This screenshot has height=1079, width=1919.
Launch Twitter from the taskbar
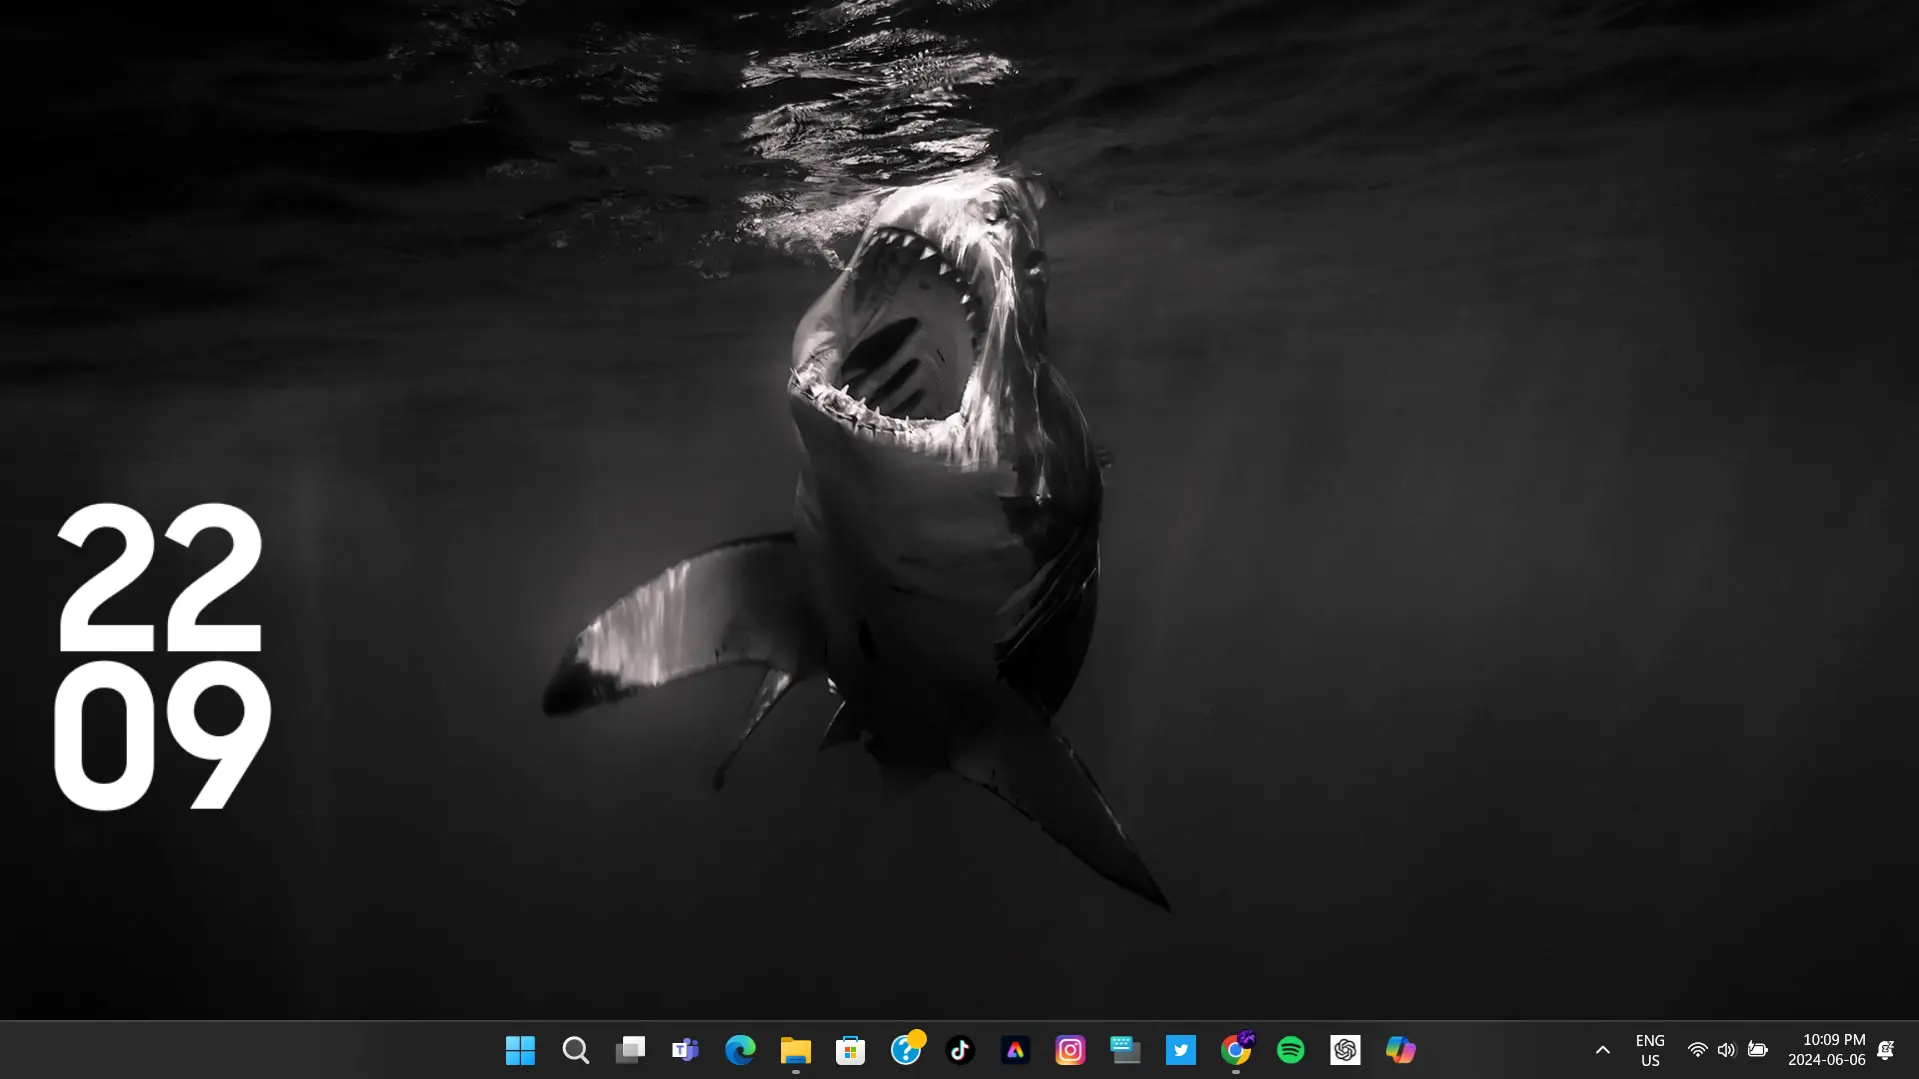[x=1181, y=1050]
